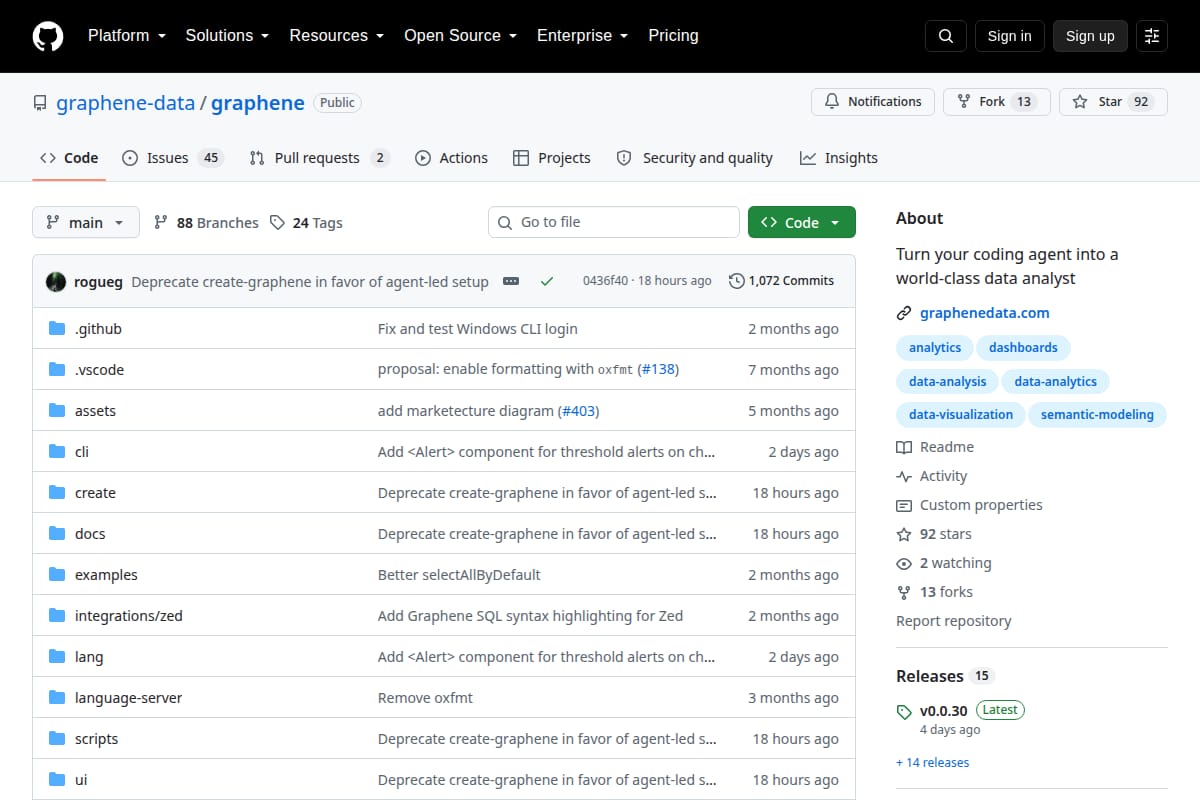Click the expand commit message ellipsis icon
The image size is (1200, 800).
click(511, 281)
